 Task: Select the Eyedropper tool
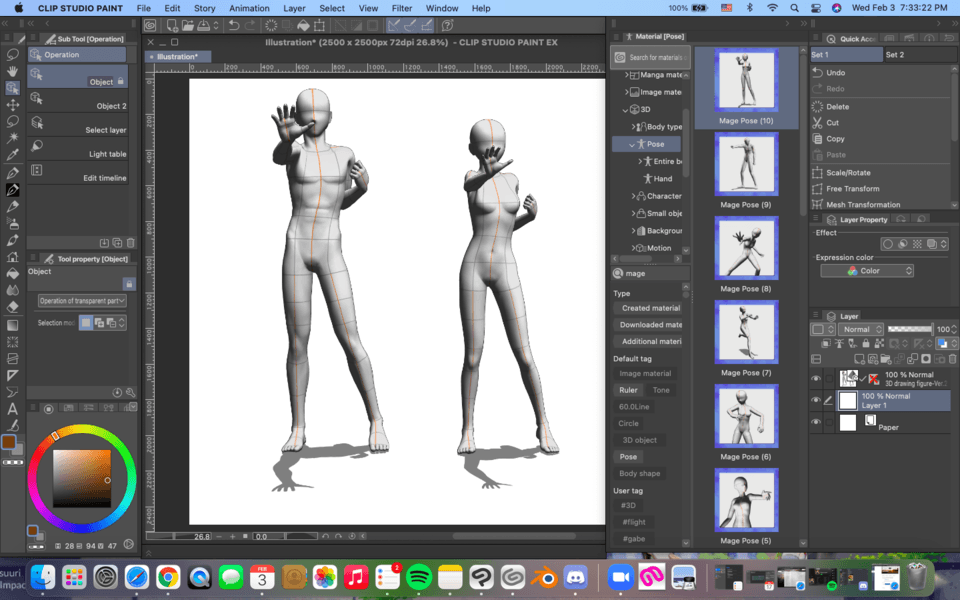point(13,155)
